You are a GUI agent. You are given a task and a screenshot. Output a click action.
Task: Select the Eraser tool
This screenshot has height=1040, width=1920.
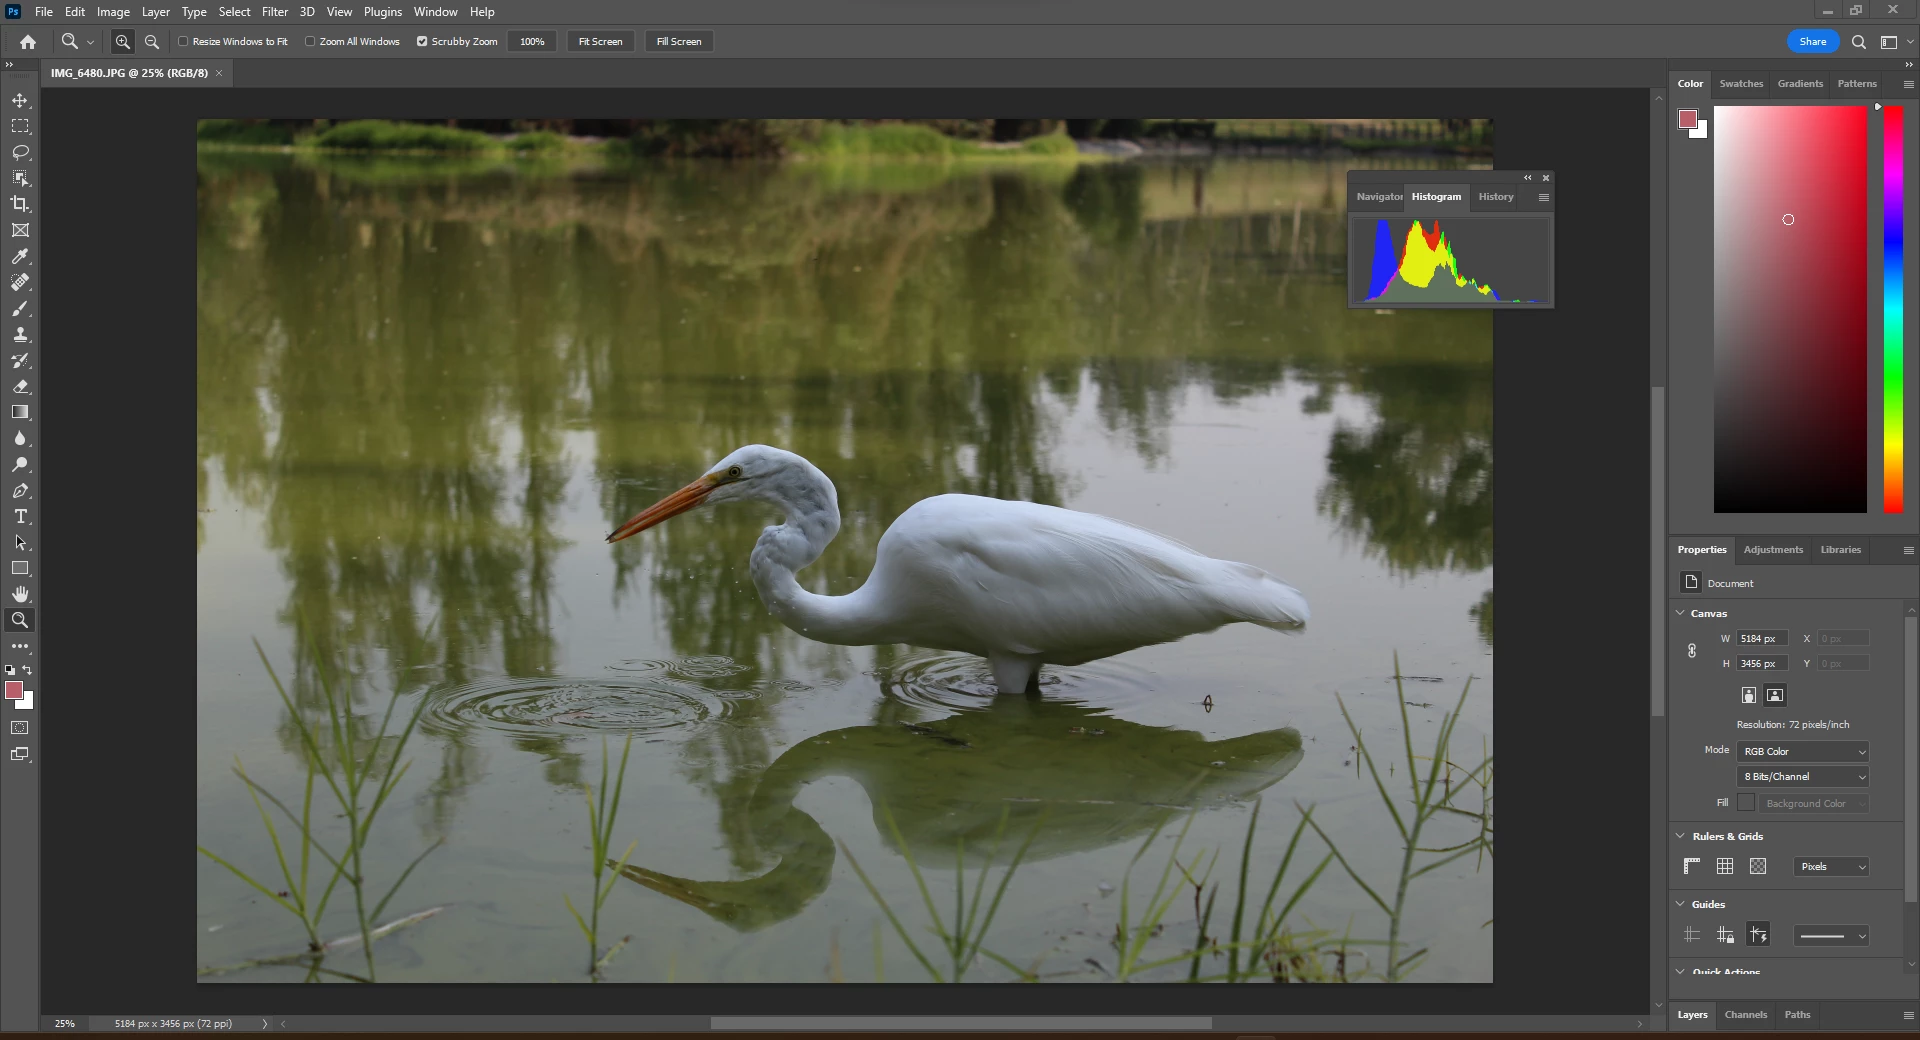point(20,387)
